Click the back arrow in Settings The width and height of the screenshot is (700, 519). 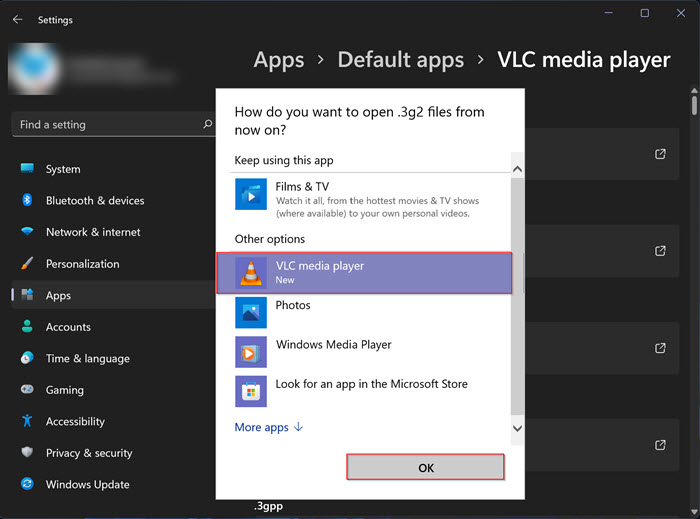coord(17,20)
